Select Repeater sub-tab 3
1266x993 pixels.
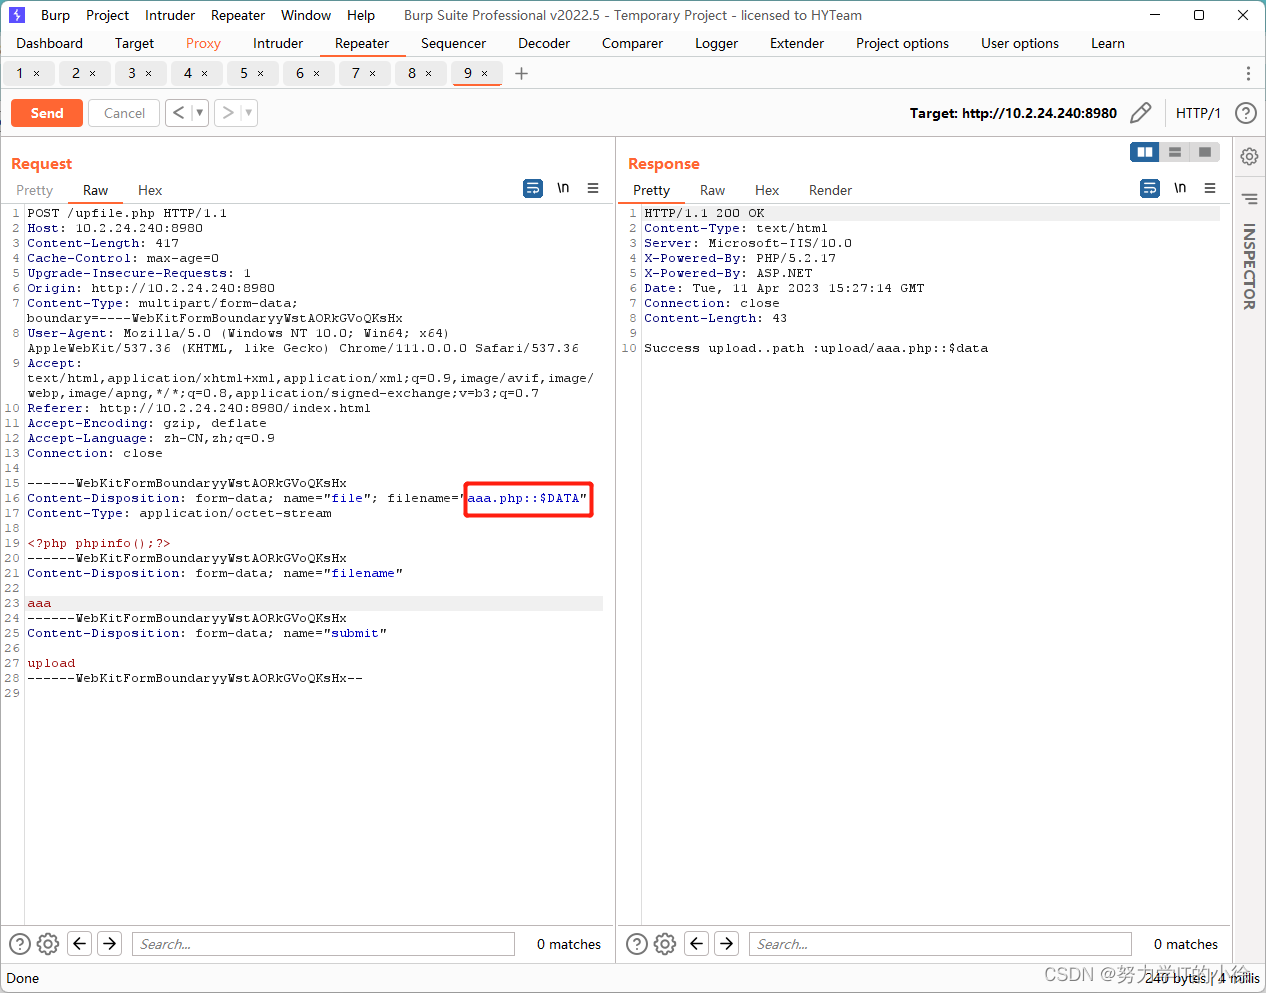(x=131, y=73)
